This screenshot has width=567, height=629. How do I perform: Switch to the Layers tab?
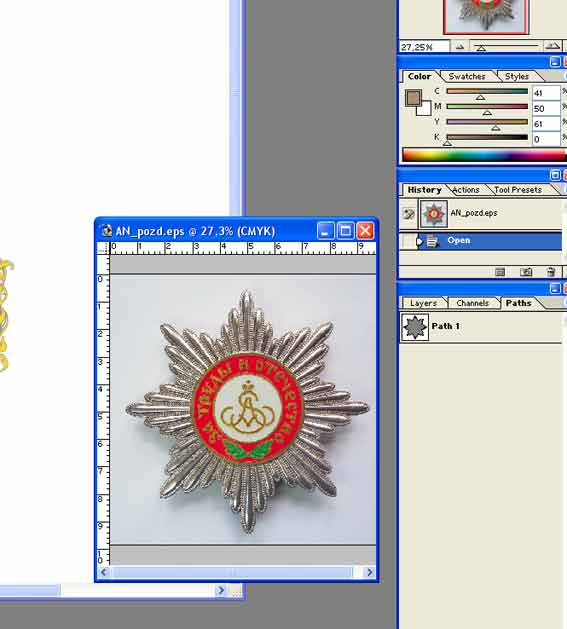[423, 303]
